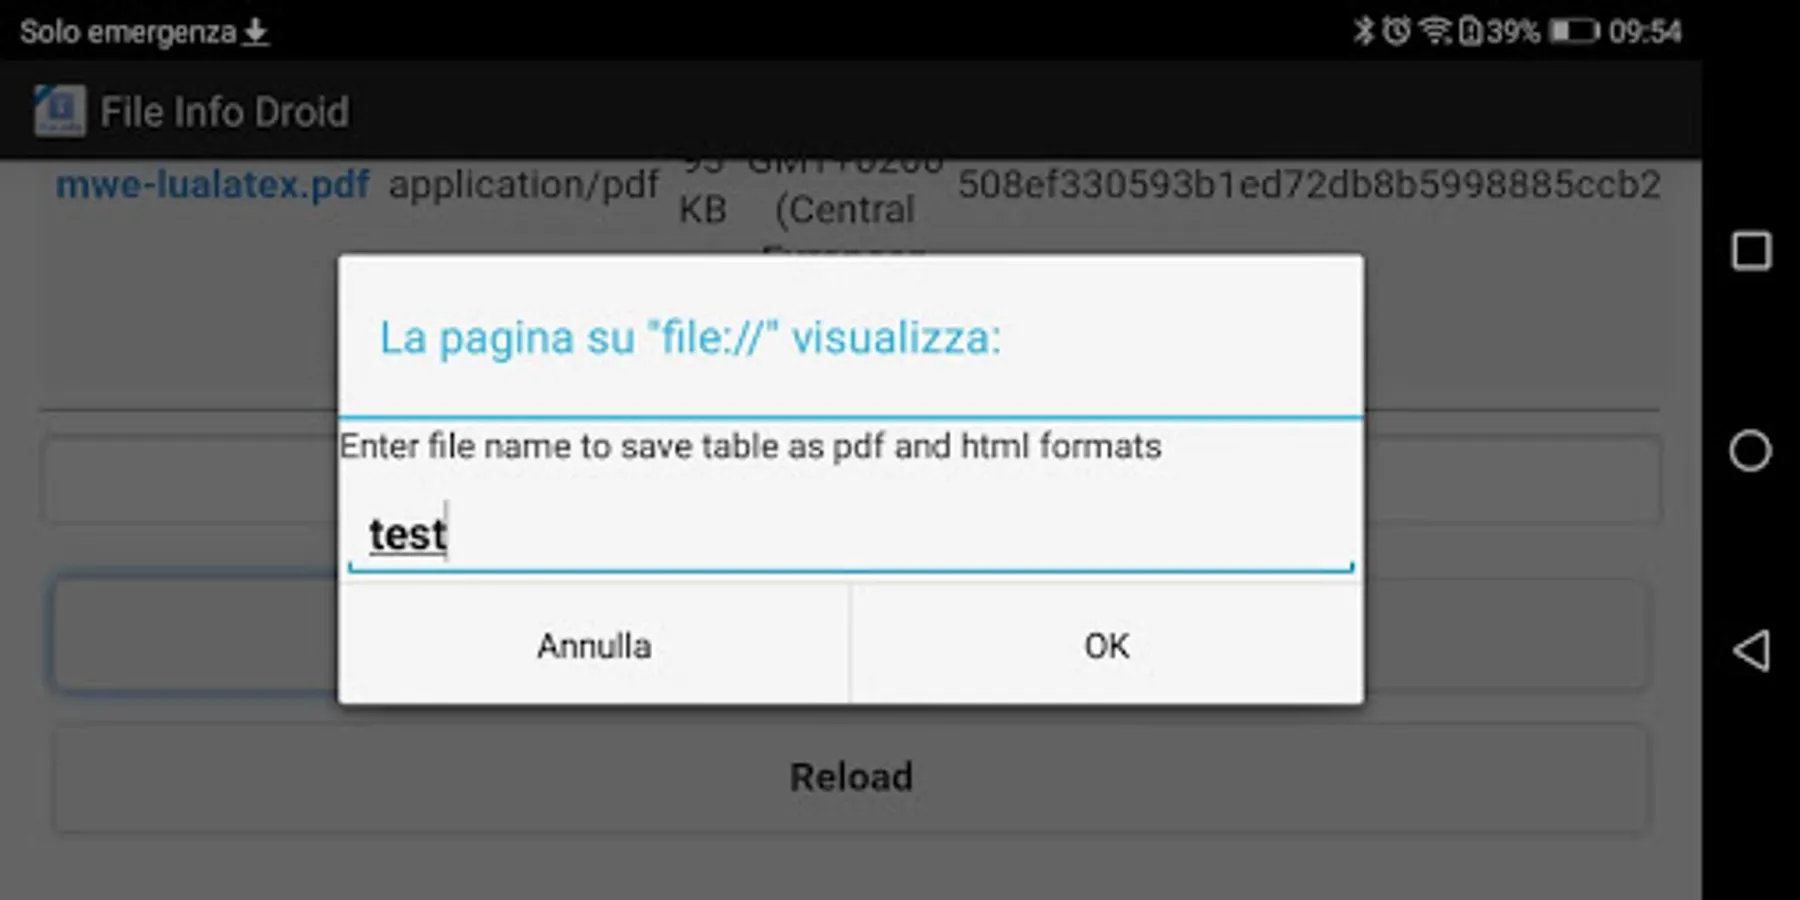Tap the dialog title La pagina su file://

690,338
